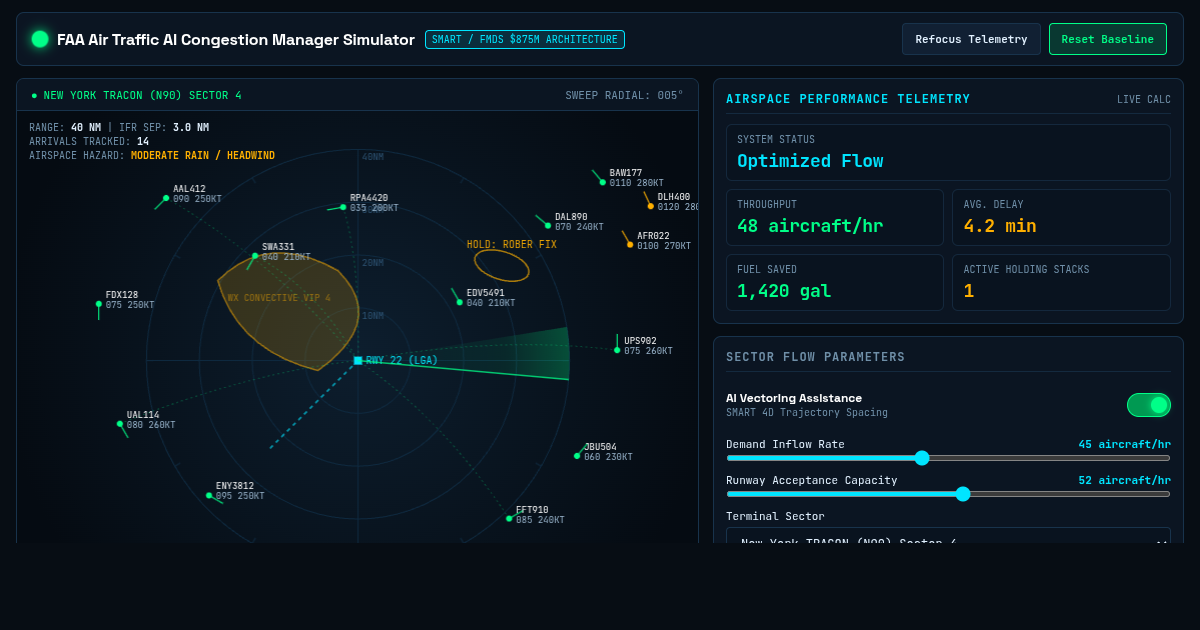Viewport: 1200px width, 630px height.
Task: Click the SWEEP RADIAL: 005° readout
Action: point(624,96)
